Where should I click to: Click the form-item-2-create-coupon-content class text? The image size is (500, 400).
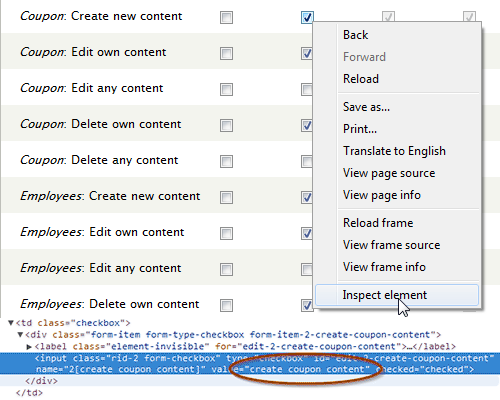point(340,335)
